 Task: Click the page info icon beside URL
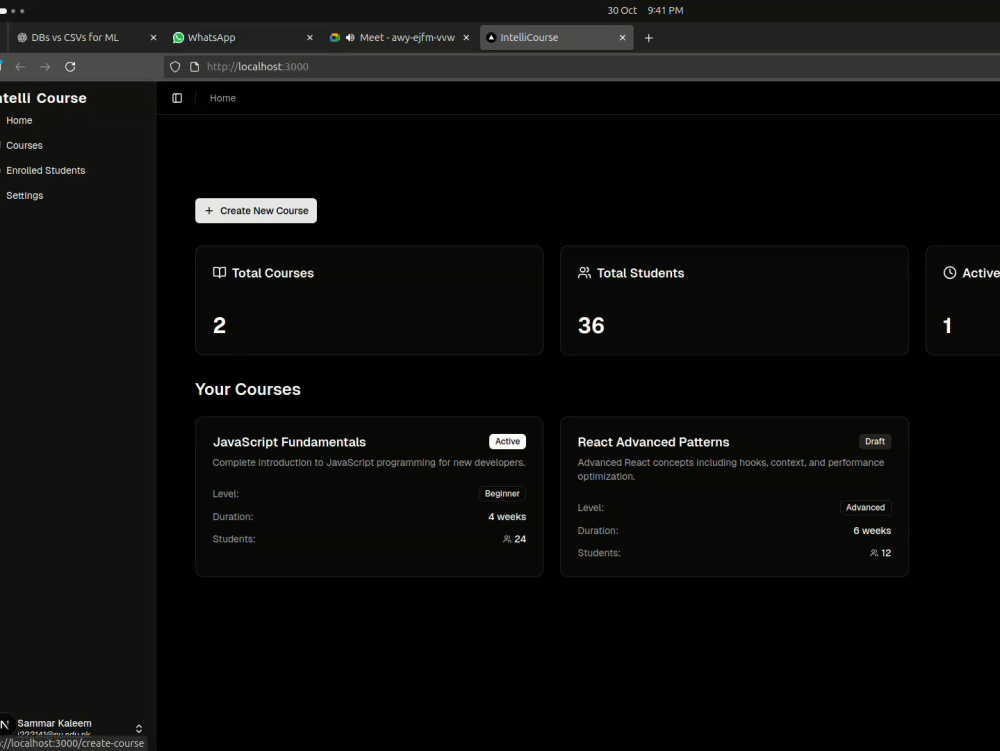pos(195,67)
